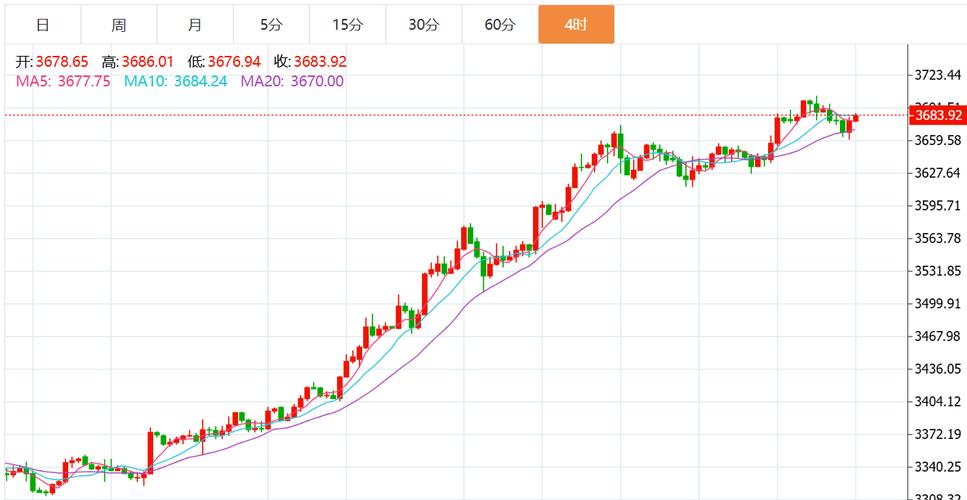Click the 开: 3678.65 open price value
Viewport: 967px width, 500px height.
(52, 62)
